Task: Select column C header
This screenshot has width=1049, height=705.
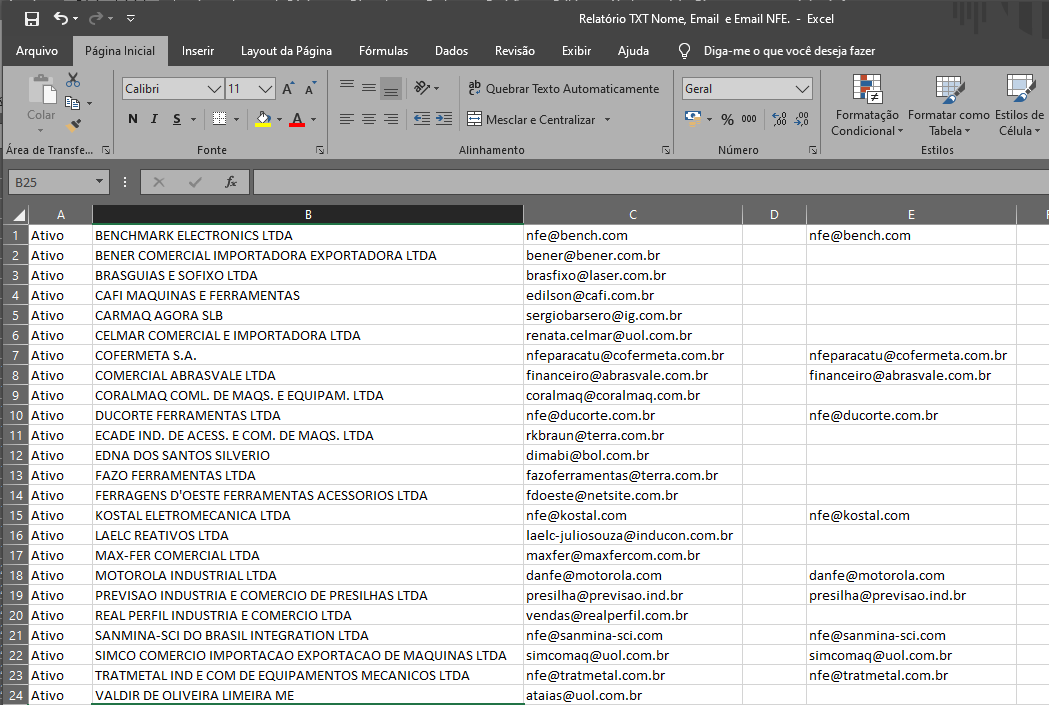Action: 633,215
